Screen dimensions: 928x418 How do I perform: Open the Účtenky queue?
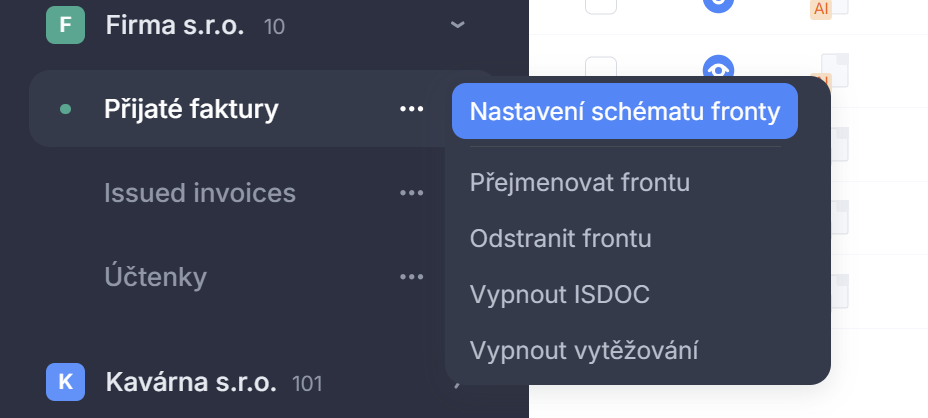[x=155, y=276]
